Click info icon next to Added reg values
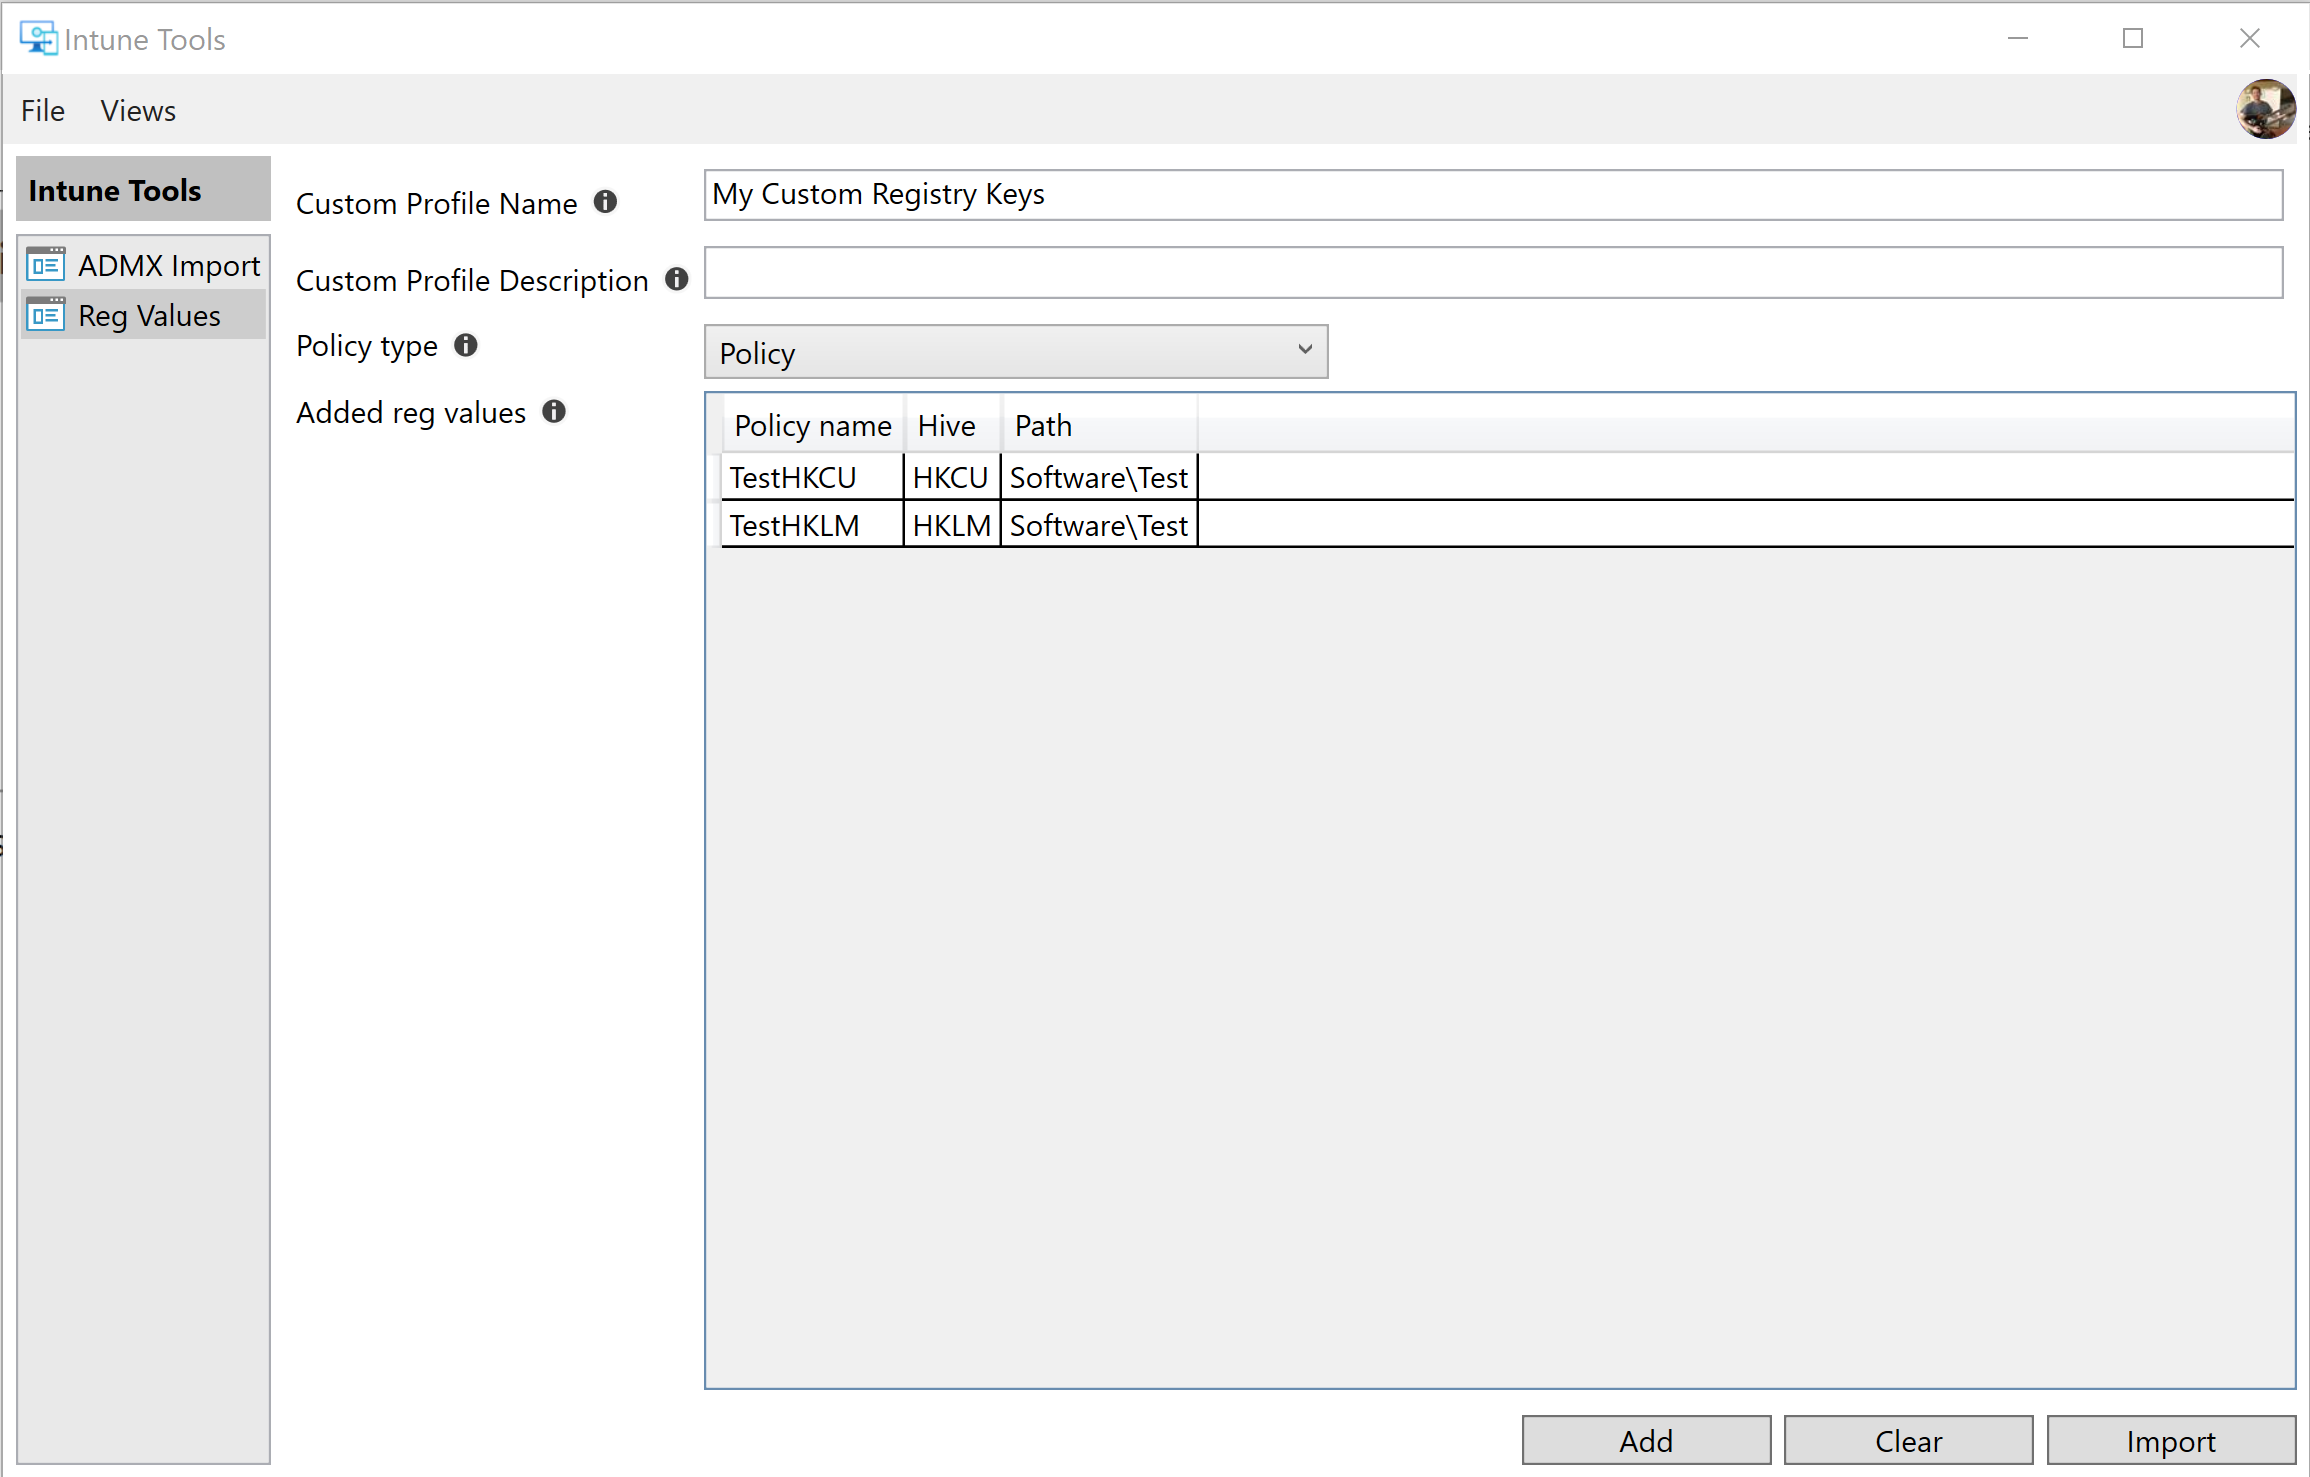Screen dimensions: 2310x1477 [554, 411]
